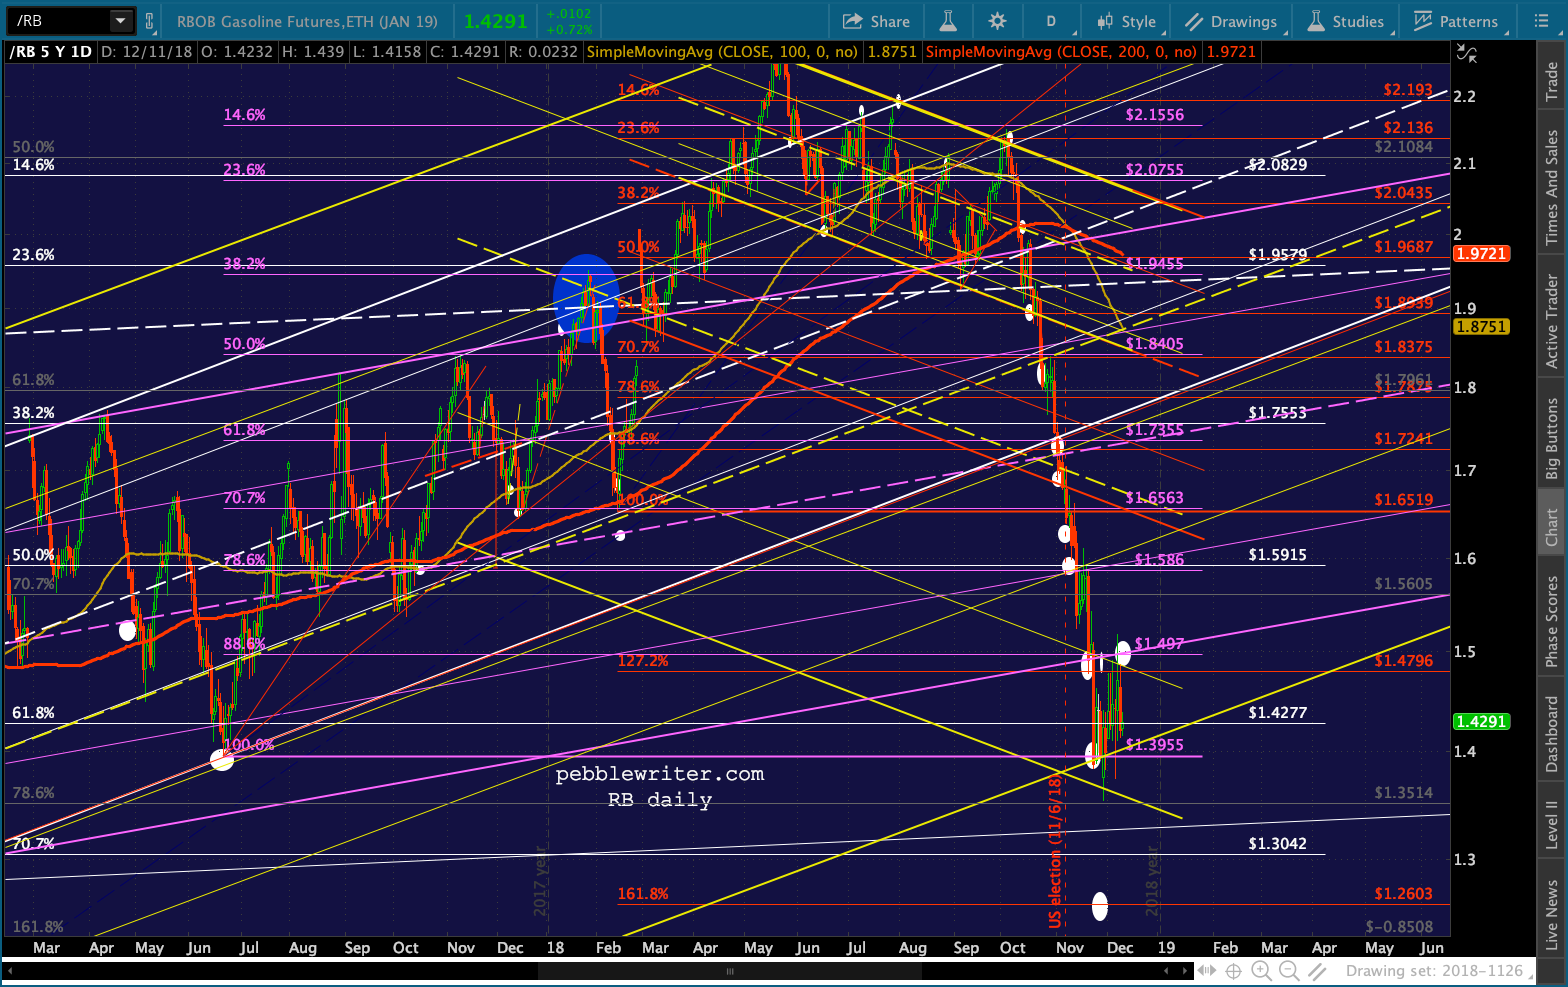
Task: Open the symbol dropdown arrow next to /RB
Action: (121, 20)
